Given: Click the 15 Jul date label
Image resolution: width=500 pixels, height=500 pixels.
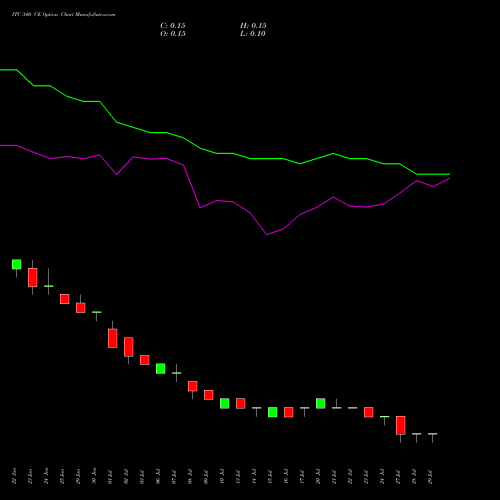Looking at the screenshot, I should pos(270,476).
